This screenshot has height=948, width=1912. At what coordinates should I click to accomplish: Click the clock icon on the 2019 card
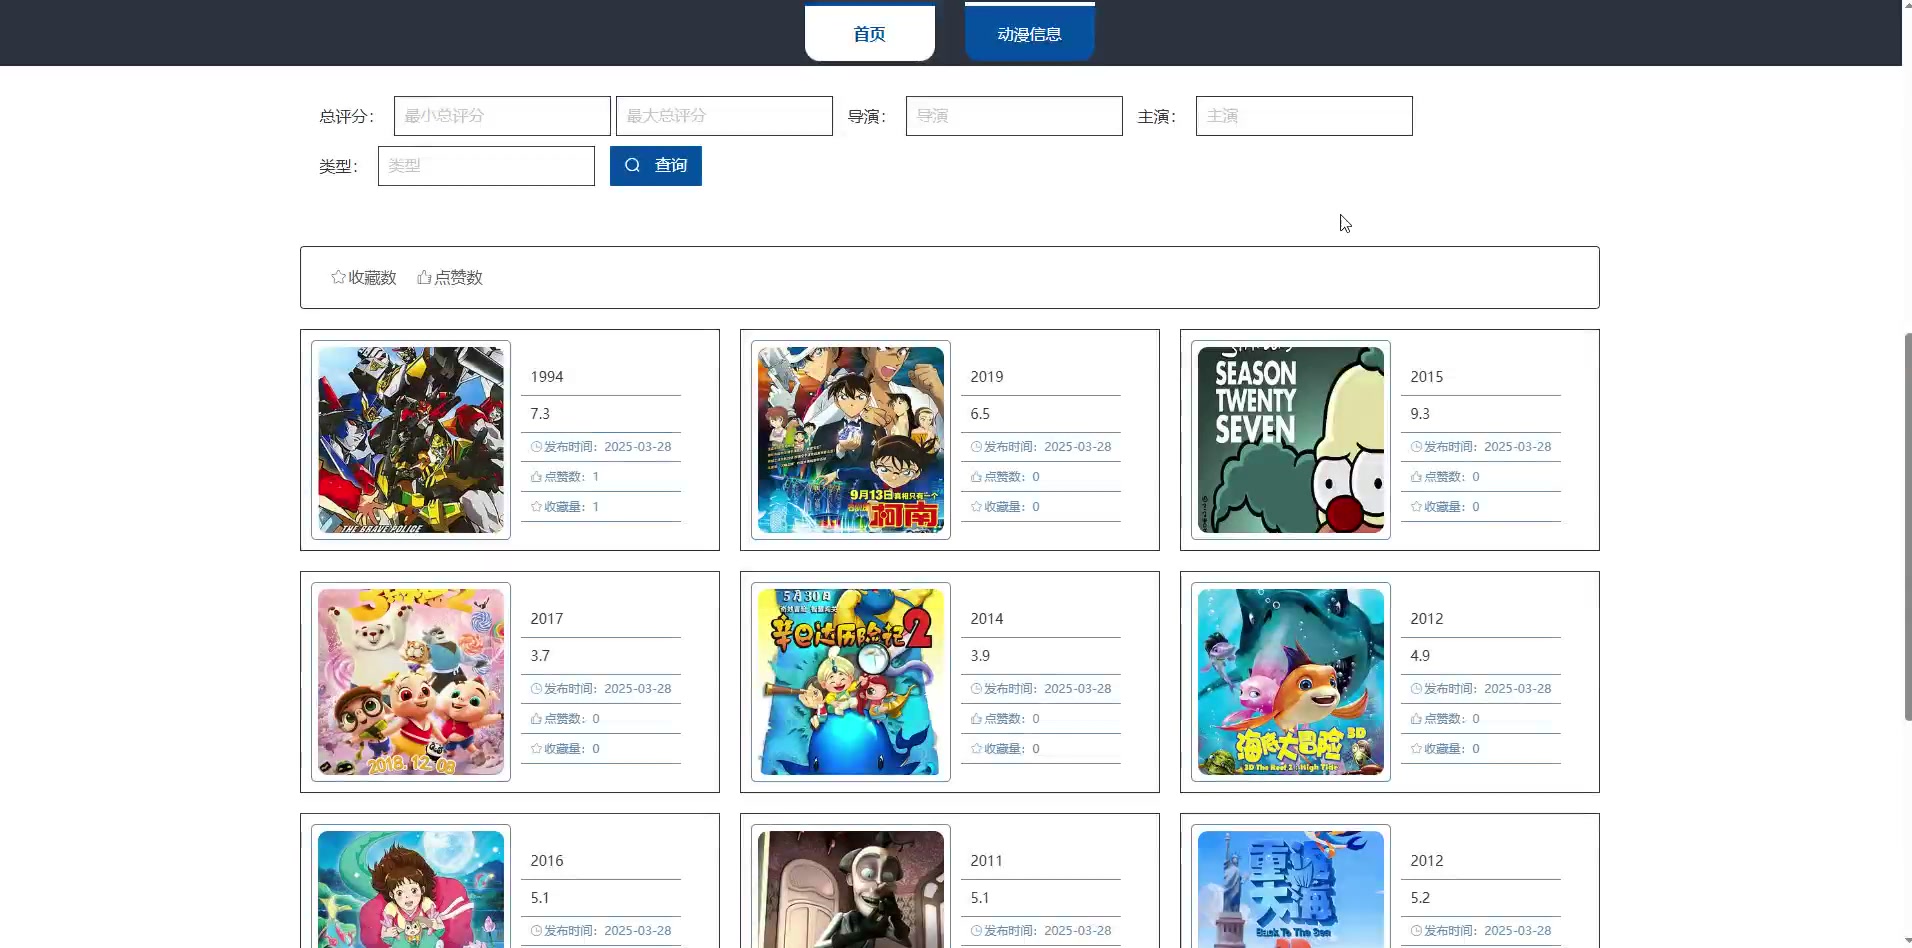coord(976,447)
